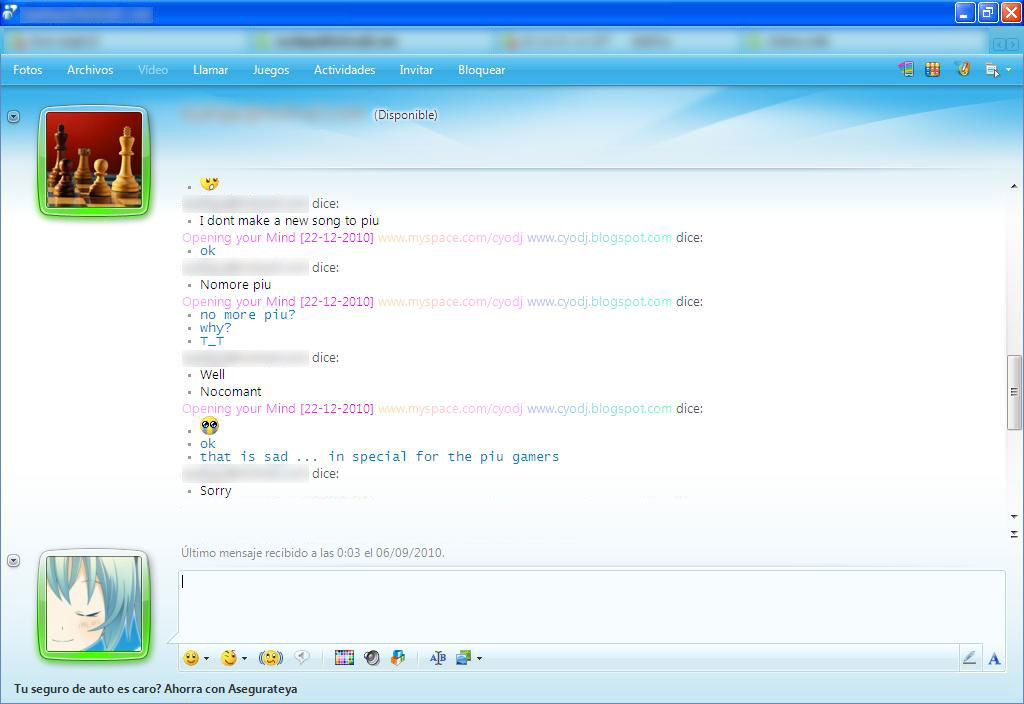This screenshot has width=1024, height=704.
Task: Open the color scheme paintbrush icon
Action: tap(963, 70)
